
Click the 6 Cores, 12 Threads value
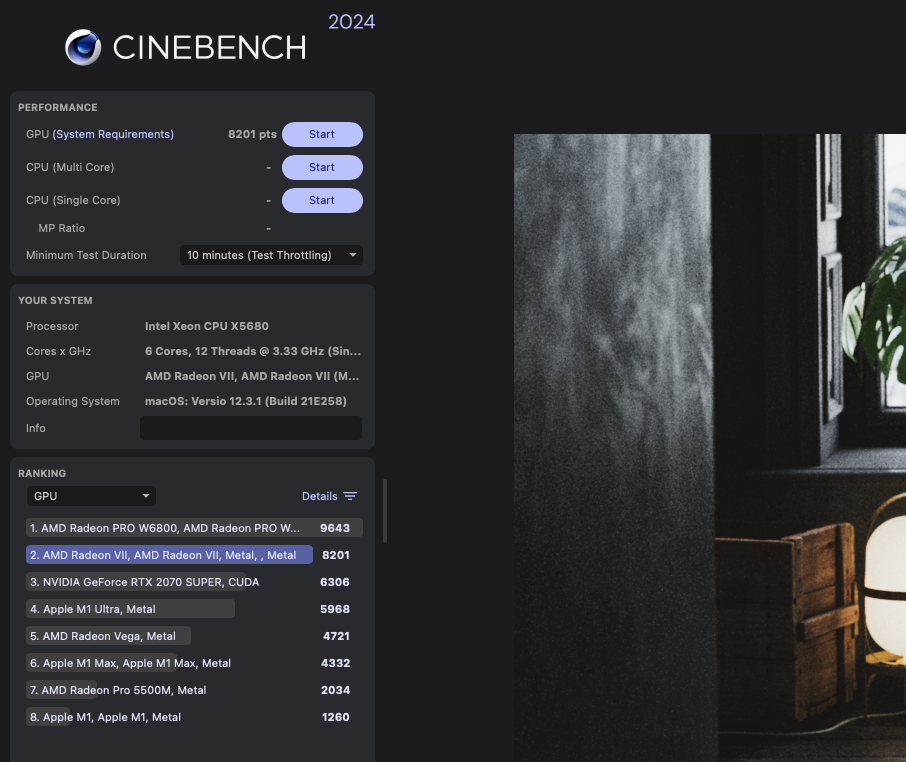(253, 351)
